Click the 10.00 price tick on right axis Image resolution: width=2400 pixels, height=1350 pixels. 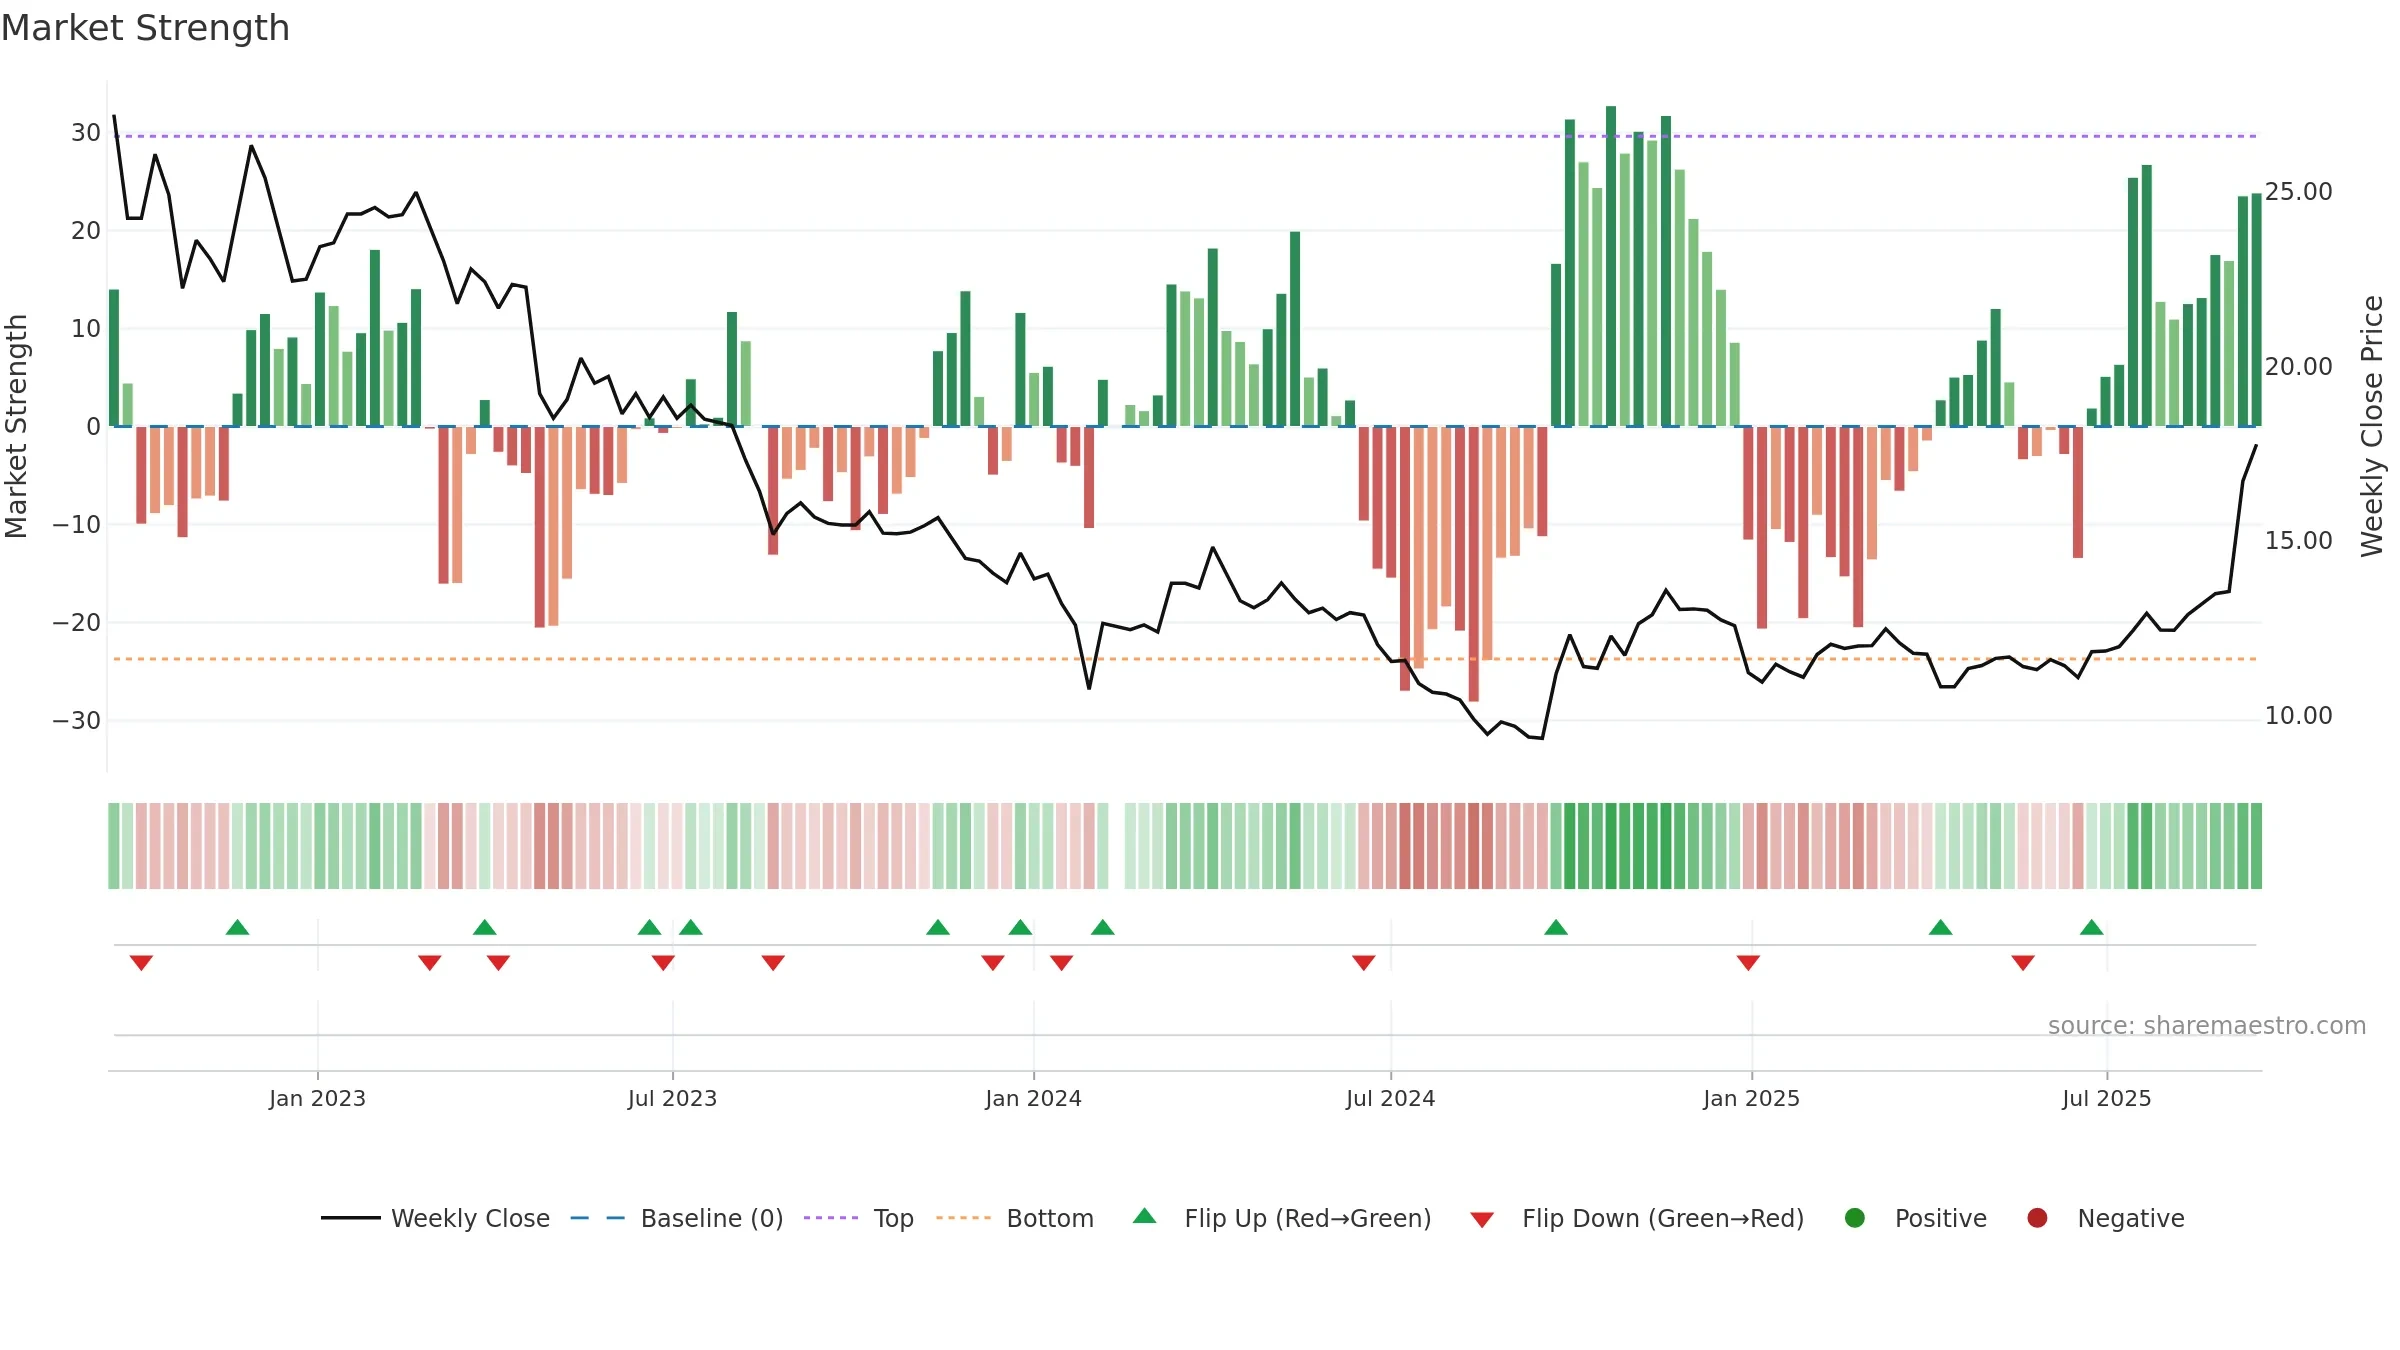pyautogui.click(x=2298, y=716)
